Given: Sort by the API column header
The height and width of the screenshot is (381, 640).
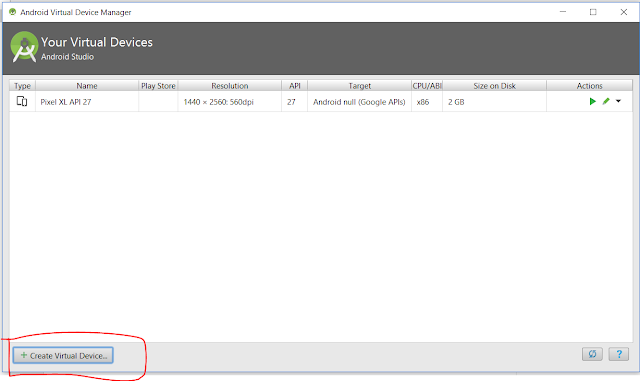Looking at the screenshot, I should click(295, 86).
